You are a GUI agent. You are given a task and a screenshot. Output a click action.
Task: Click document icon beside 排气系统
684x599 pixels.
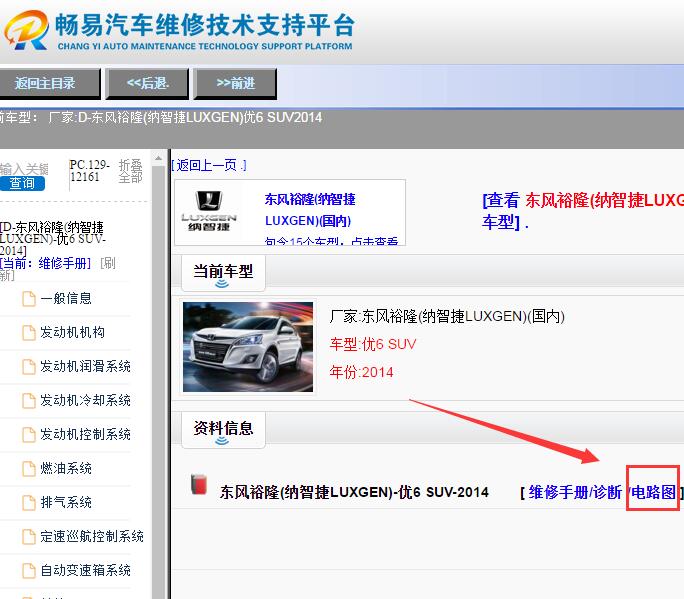(x=29, y=503)
